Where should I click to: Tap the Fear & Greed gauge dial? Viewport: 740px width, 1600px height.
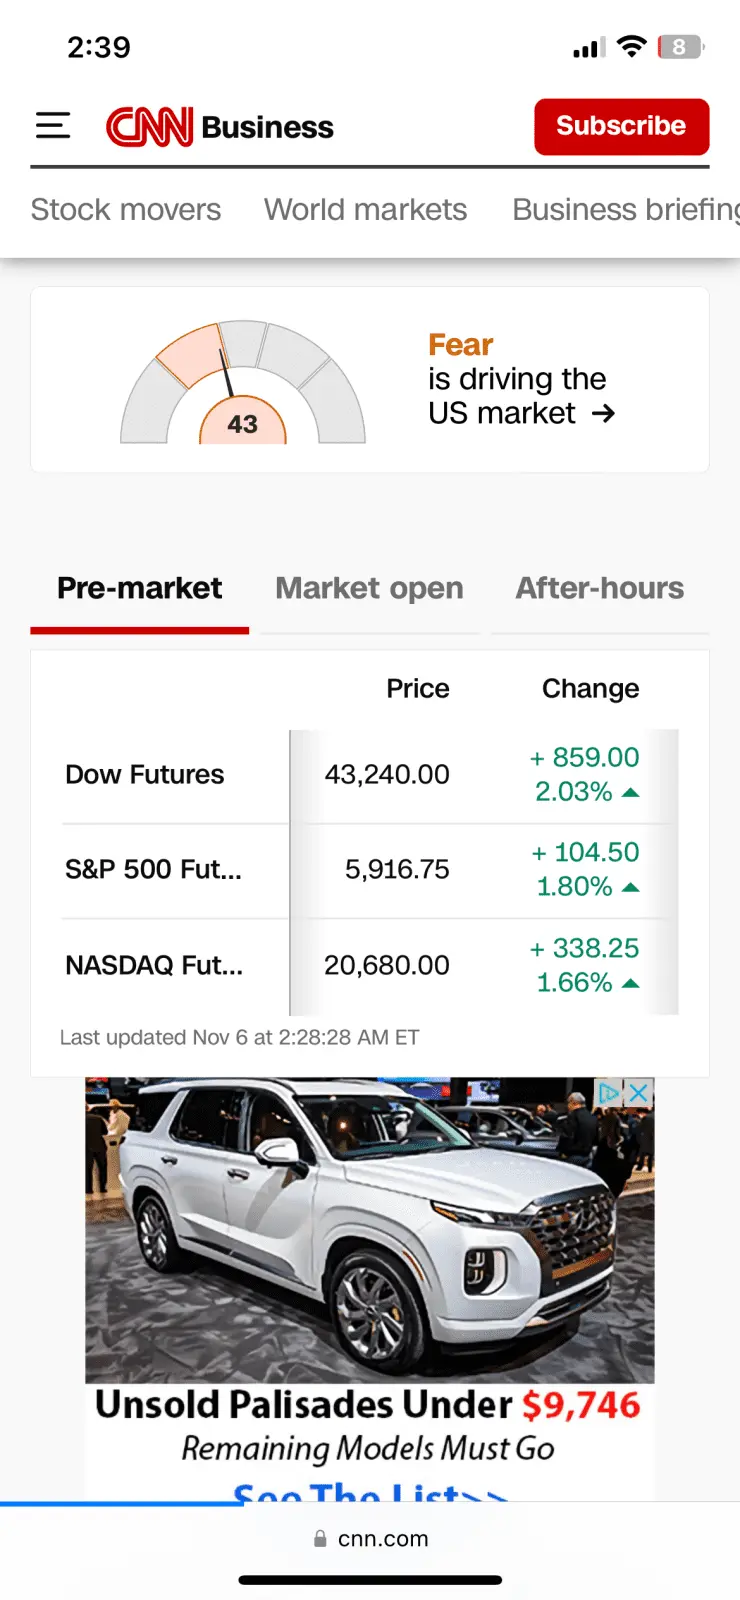click(x=243, y=385)
